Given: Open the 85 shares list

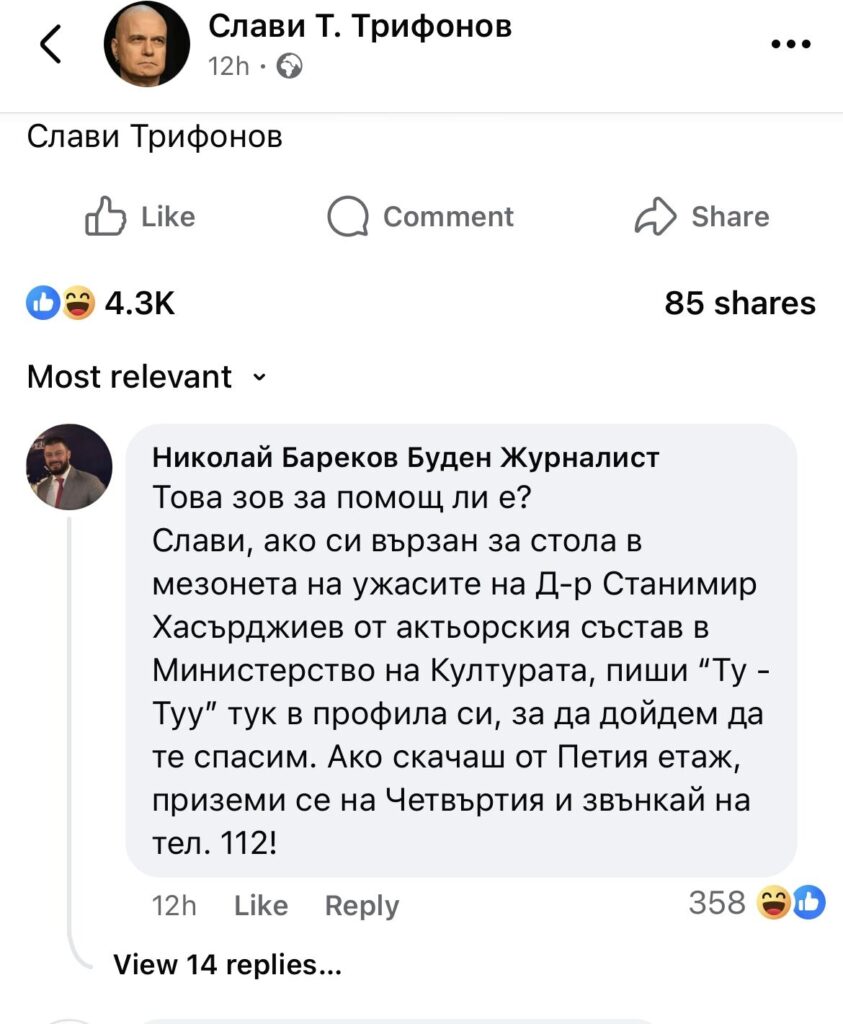Looking at the screenshot, I should (x=739, y=302).
